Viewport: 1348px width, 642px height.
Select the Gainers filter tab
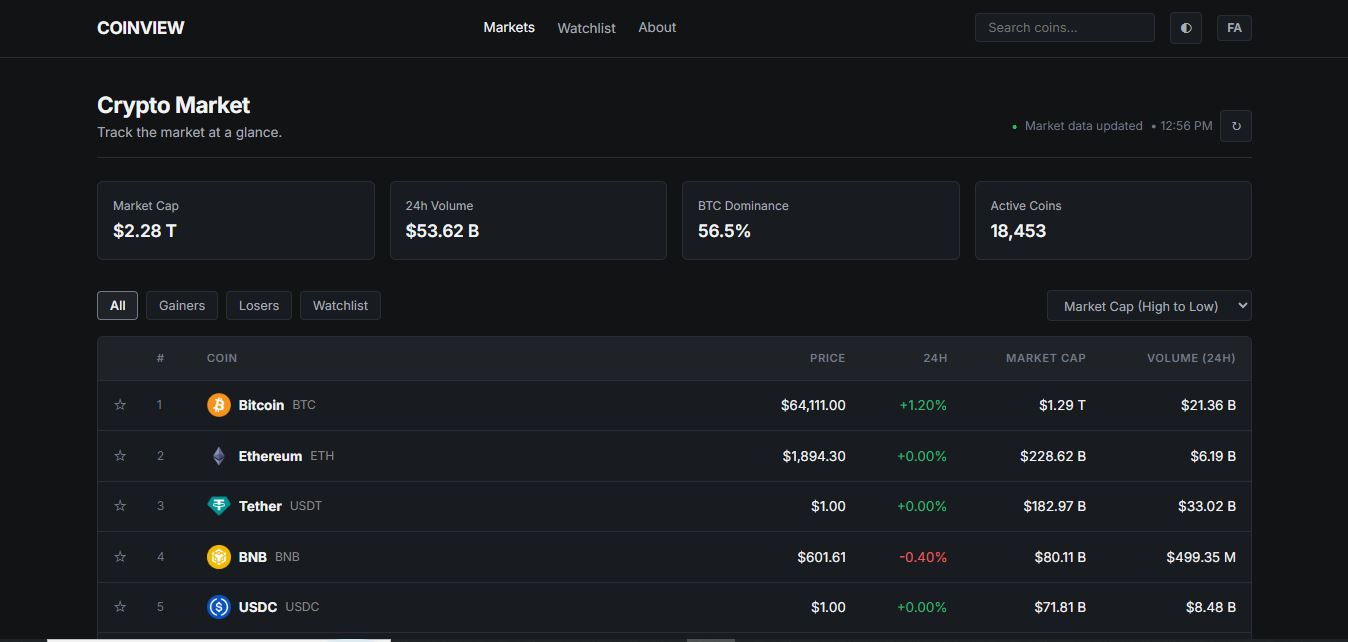182,305
